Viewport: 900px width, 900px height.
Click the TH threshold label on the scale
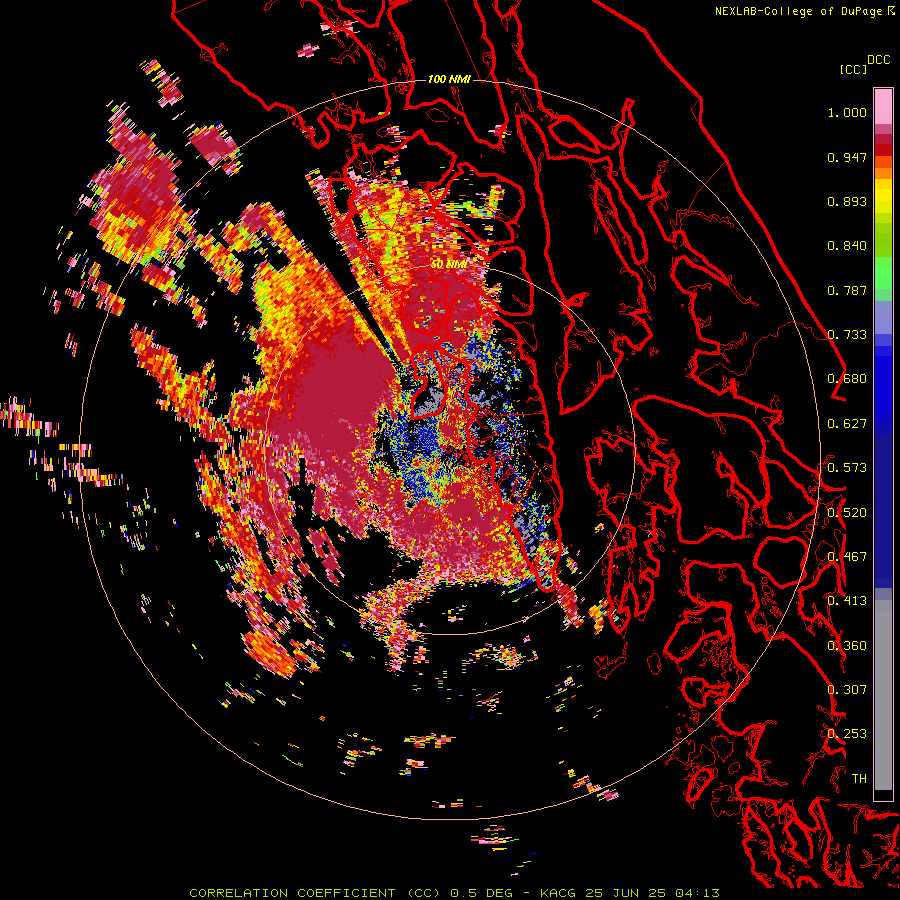[x=859, y=779]
